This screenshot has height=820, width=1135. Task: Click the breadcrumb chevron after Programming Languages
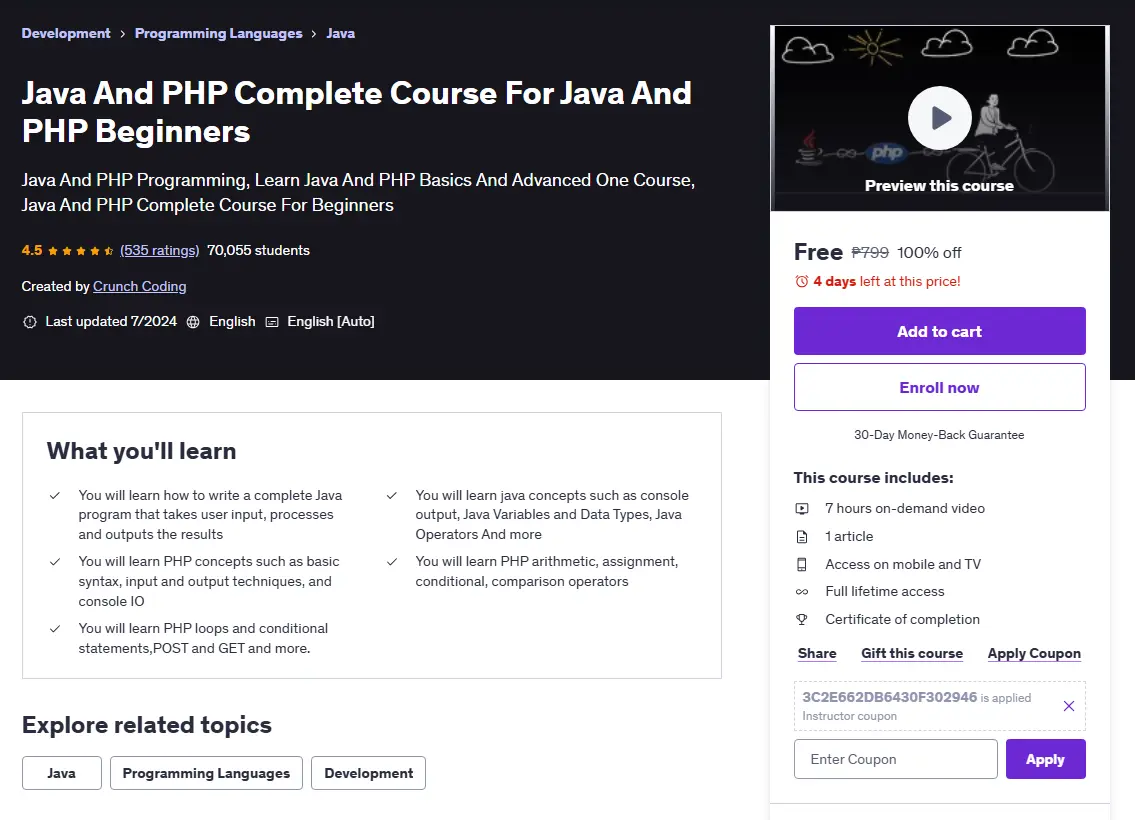tap(314, 34)
